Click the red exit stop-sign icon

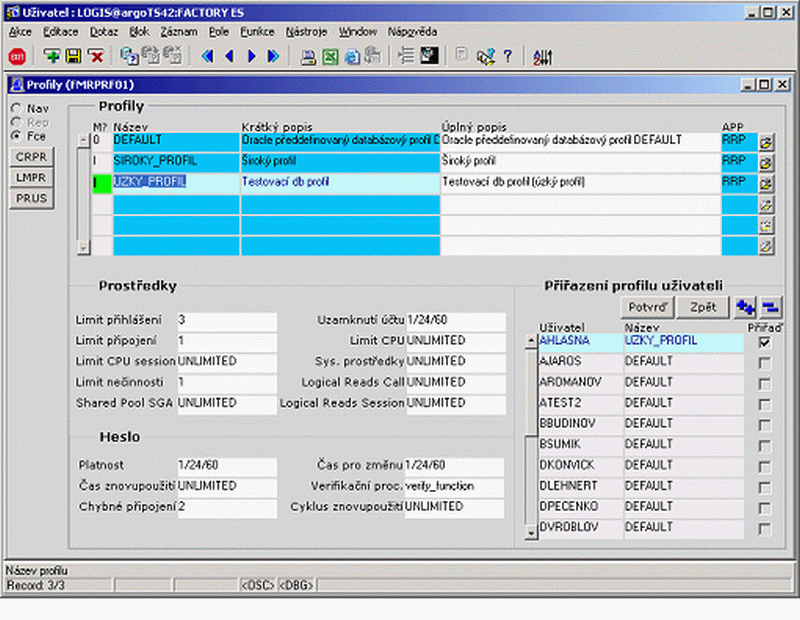[x=17, y=56]
